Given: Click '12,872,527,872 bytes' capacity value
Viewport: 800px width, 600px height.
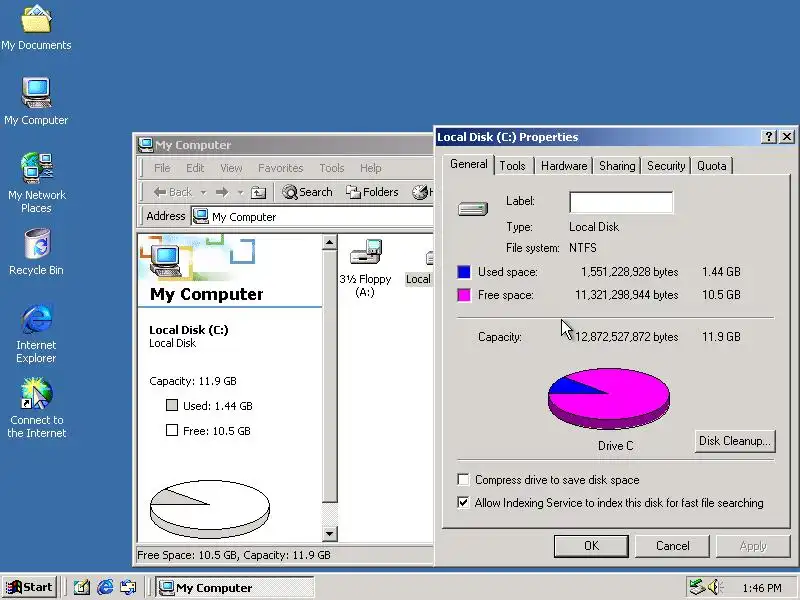Looking at the screenshot, I should (x=627, y=337).
